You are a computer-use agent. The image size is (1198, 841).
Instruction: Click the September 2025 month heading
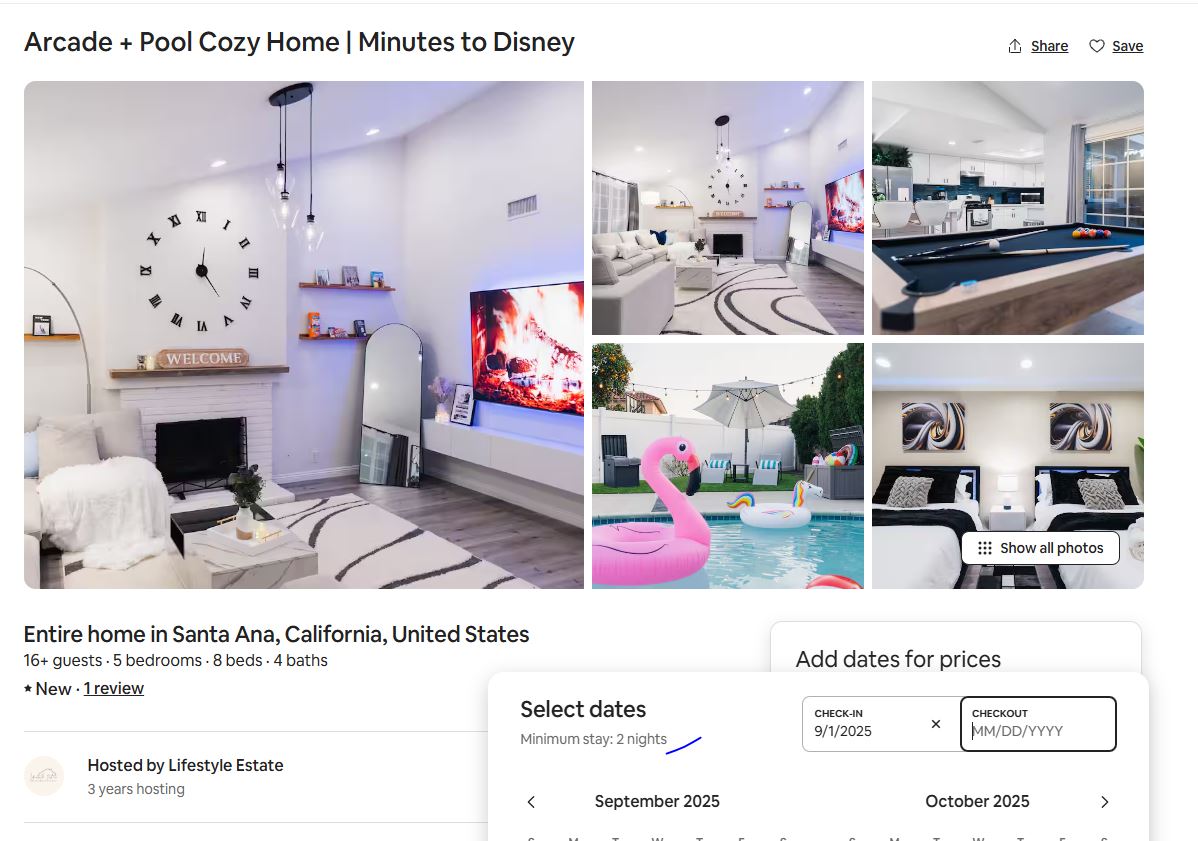(x=657, y=801)
